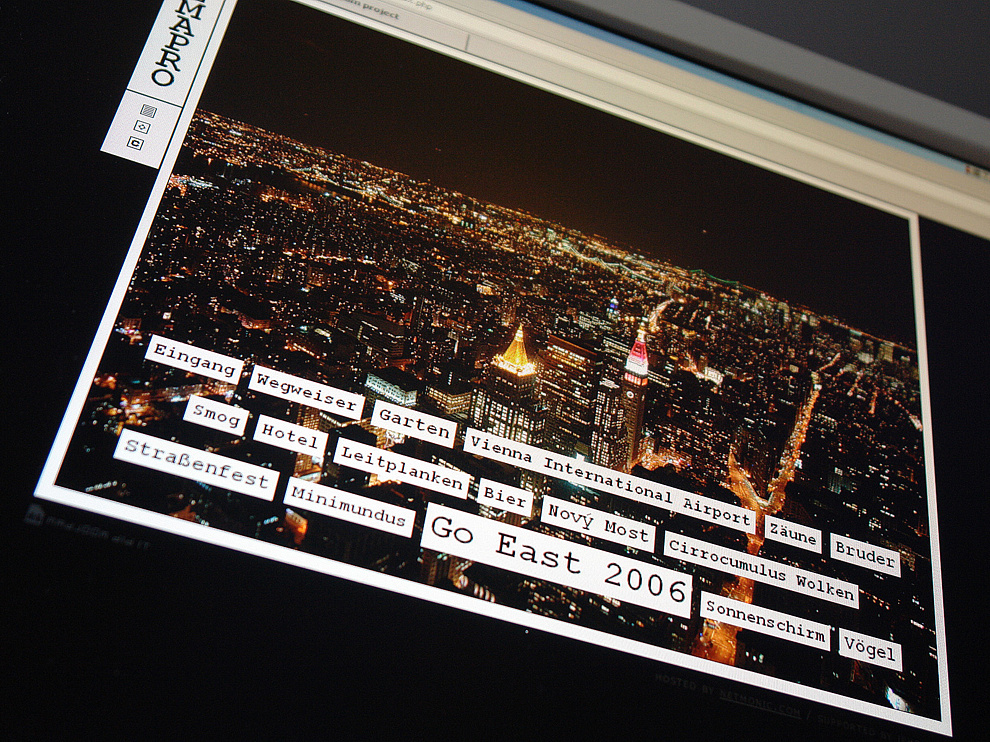Image resolution: width=990 pixels, height=742 pixels.
Task: Open the Garten tag
Action: point(414,423)
